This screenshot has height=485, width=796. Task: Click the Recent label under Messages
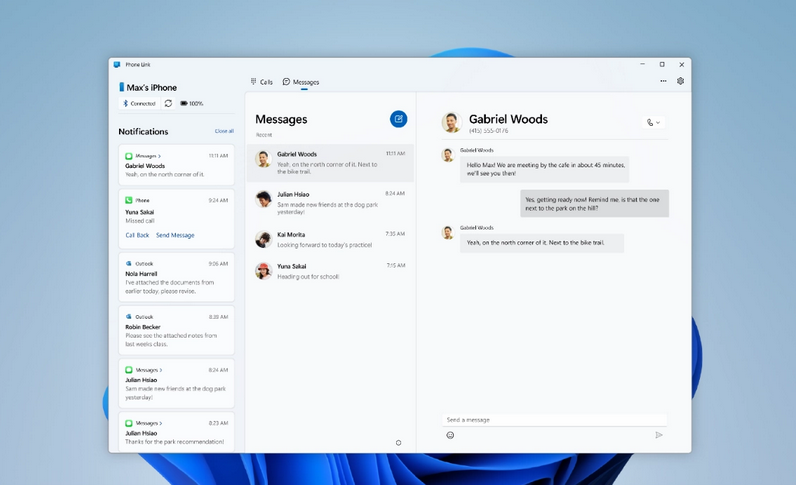[x=264, y=135]
